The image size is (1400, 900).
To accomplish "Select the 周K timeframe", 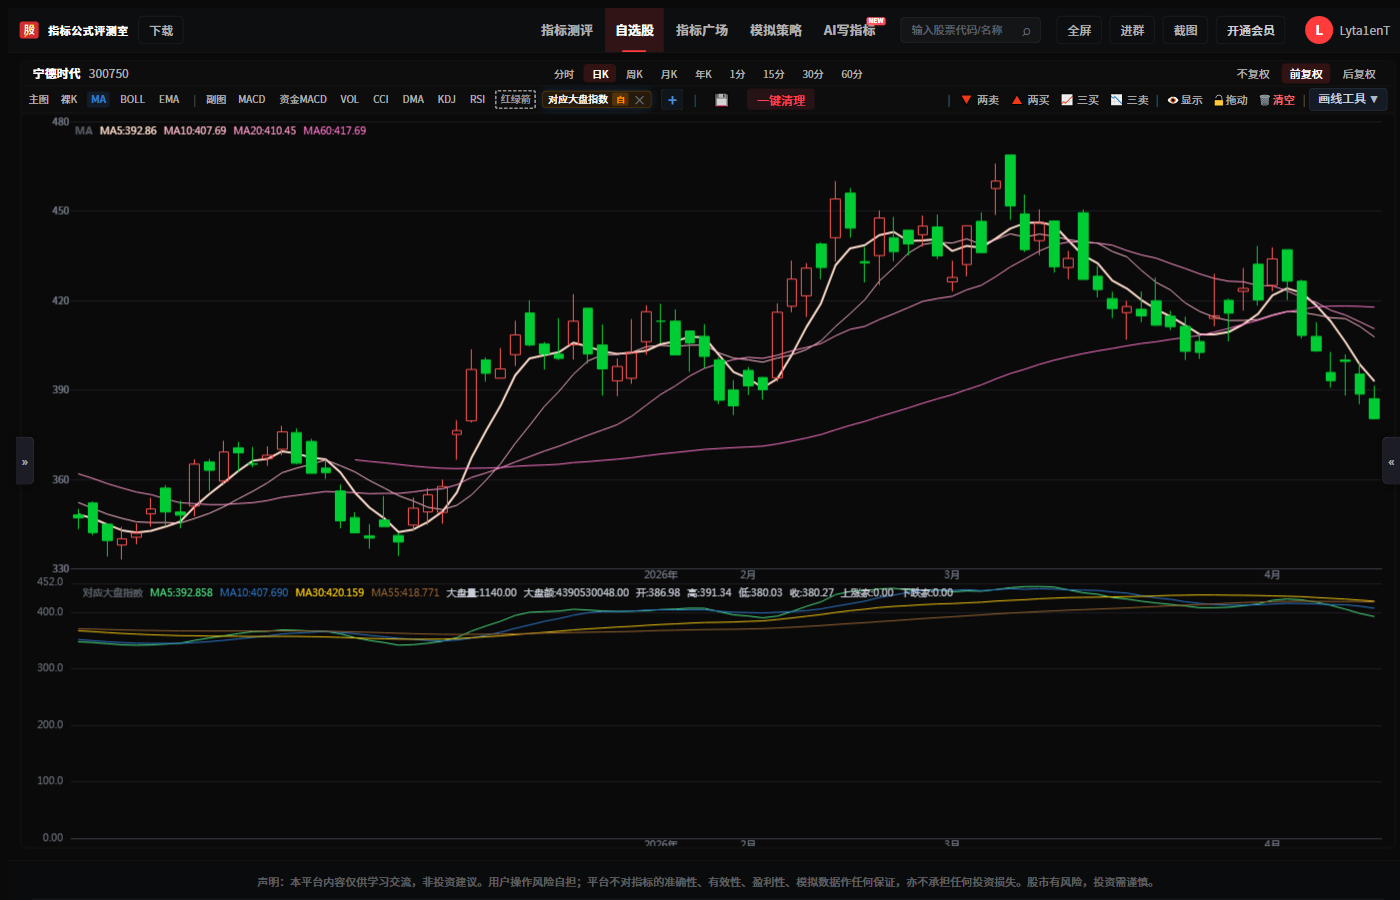I will point(635,74).
